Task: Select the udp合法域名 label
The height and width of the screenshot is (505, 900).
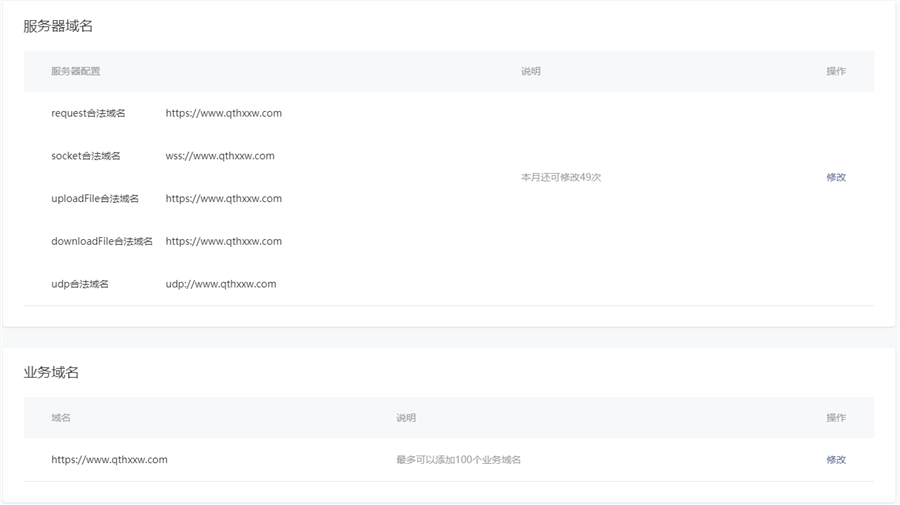Action: pos(80,284)
